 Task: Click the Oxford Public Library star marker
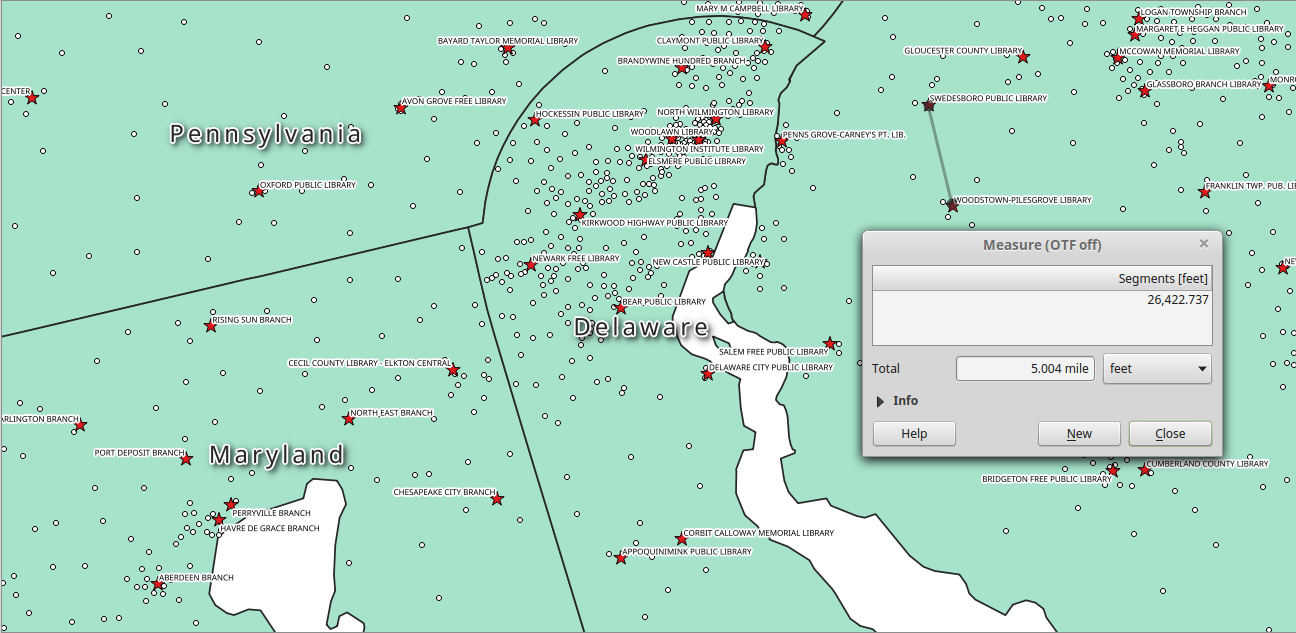(257, 189)
